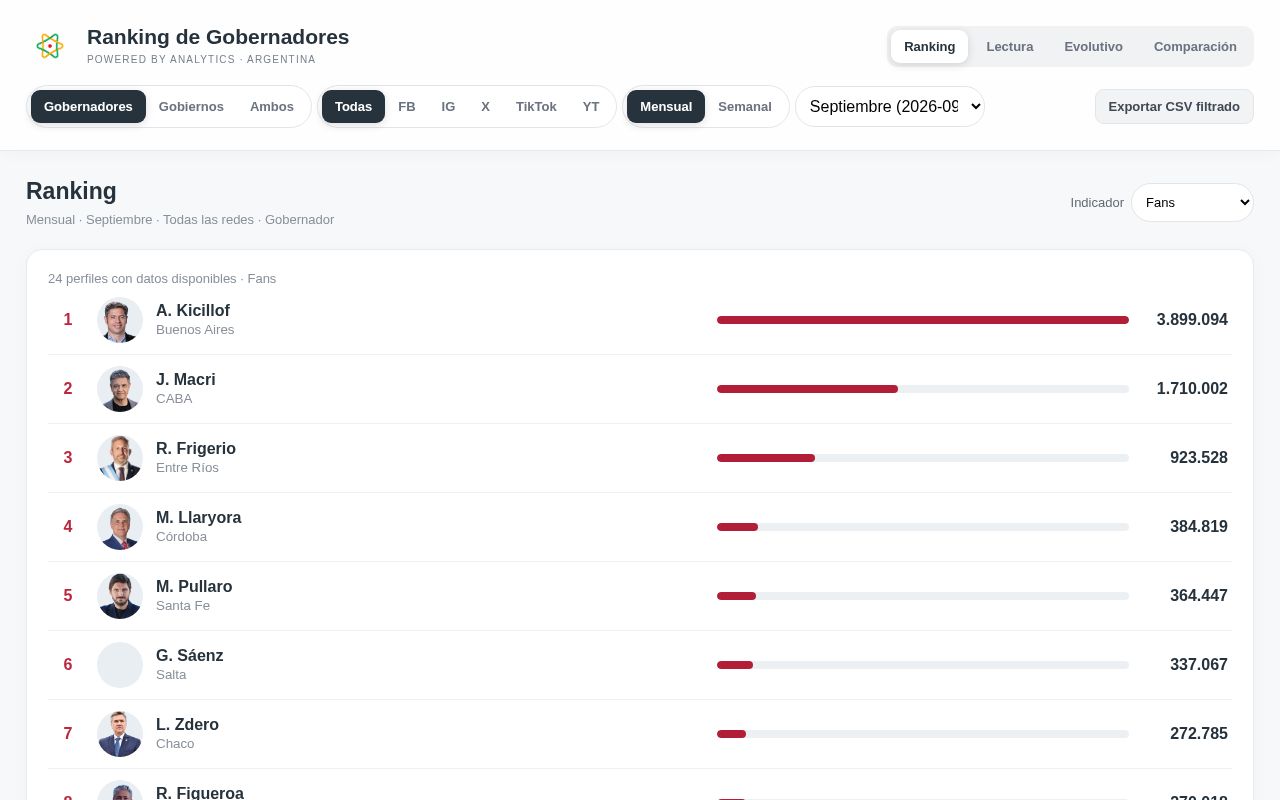
Task: Open A. Kicillof's profile photo
Action: pos(120,320)
